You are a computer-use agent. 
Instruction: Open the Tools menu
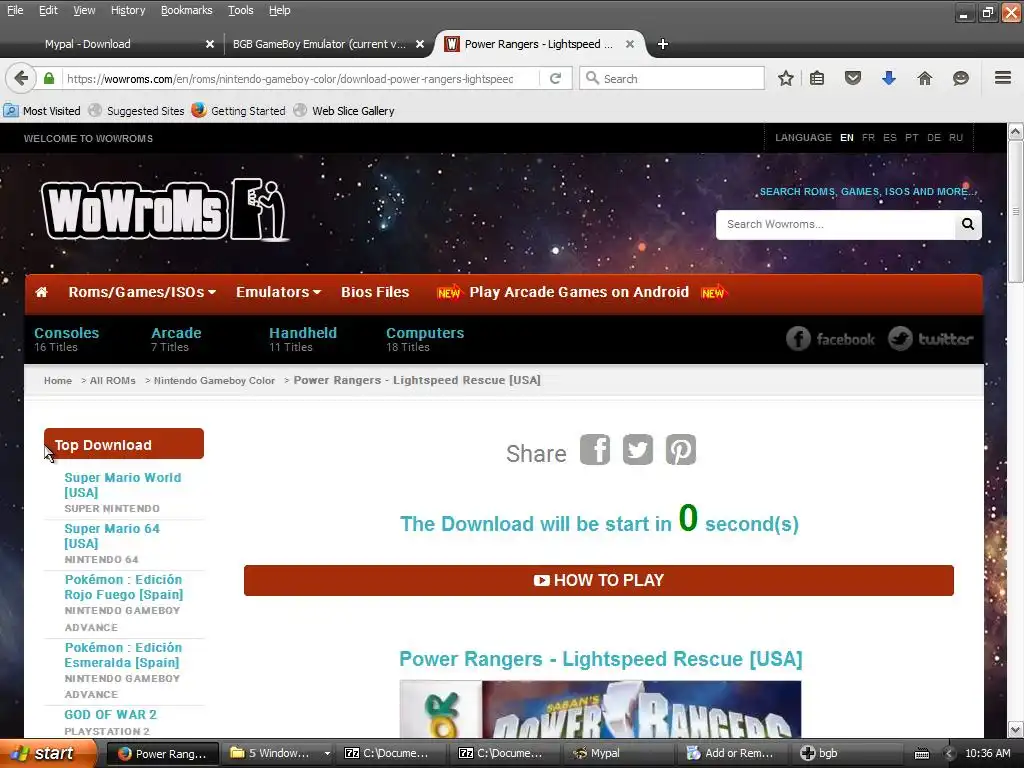(240, 10)
